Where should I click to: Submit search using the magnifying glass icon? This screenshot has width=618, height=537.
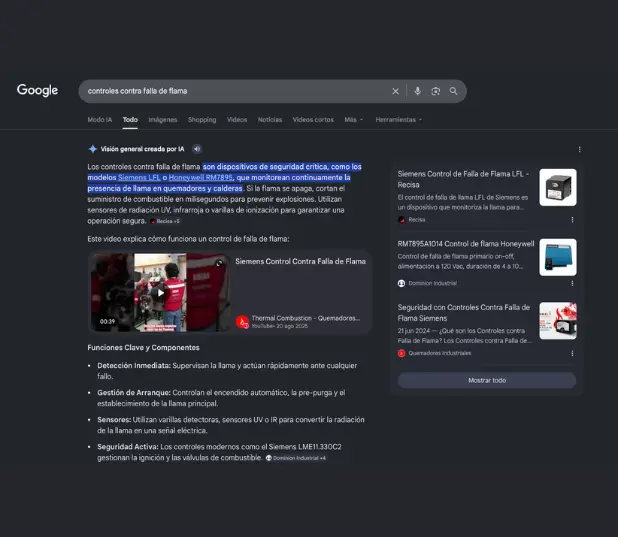(x=454, y=91)
